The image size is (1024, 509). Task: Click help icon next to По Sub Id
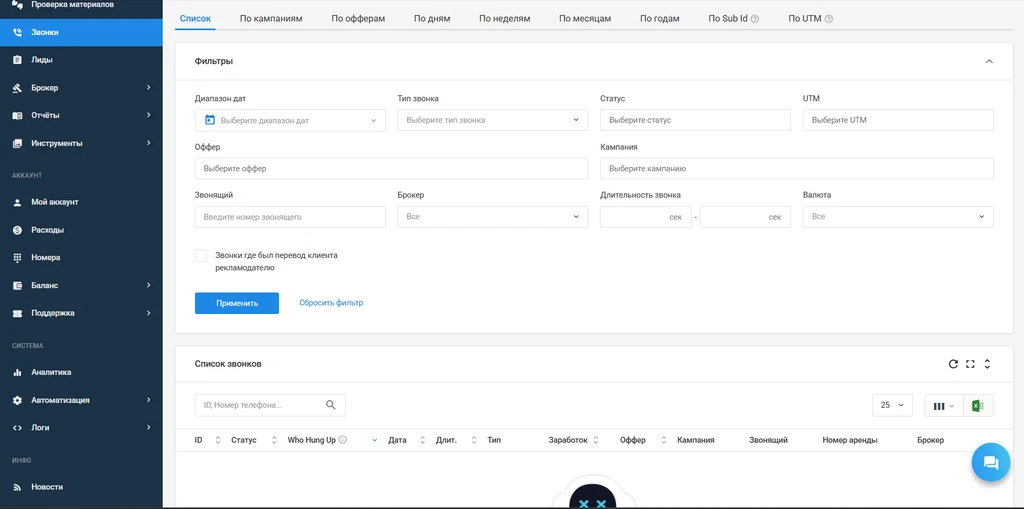point(755,19)
